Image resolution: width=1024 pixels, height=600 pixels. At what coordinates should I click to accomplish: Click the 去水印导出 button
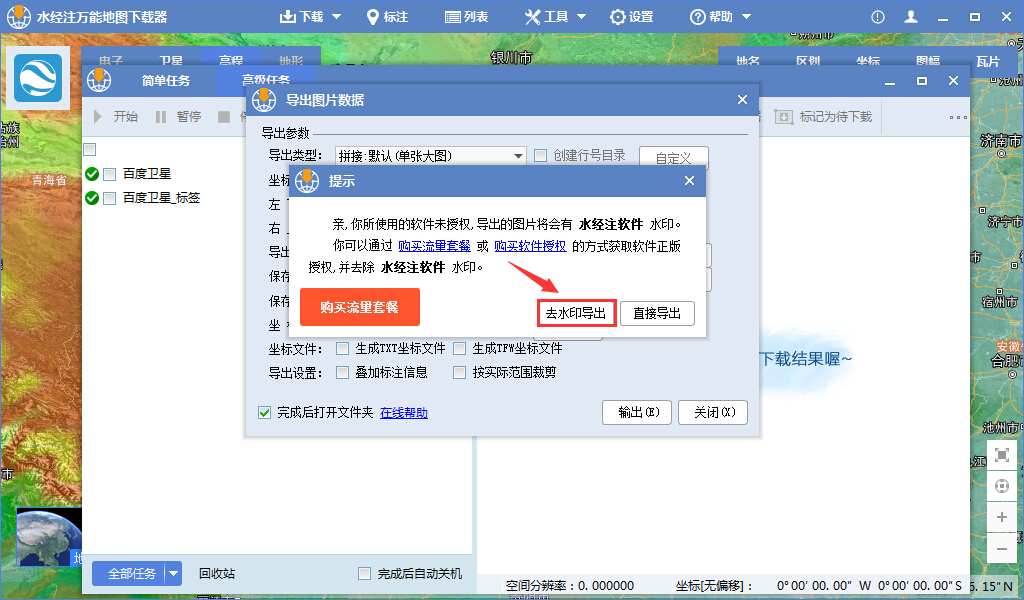click(x=576, y=313)
